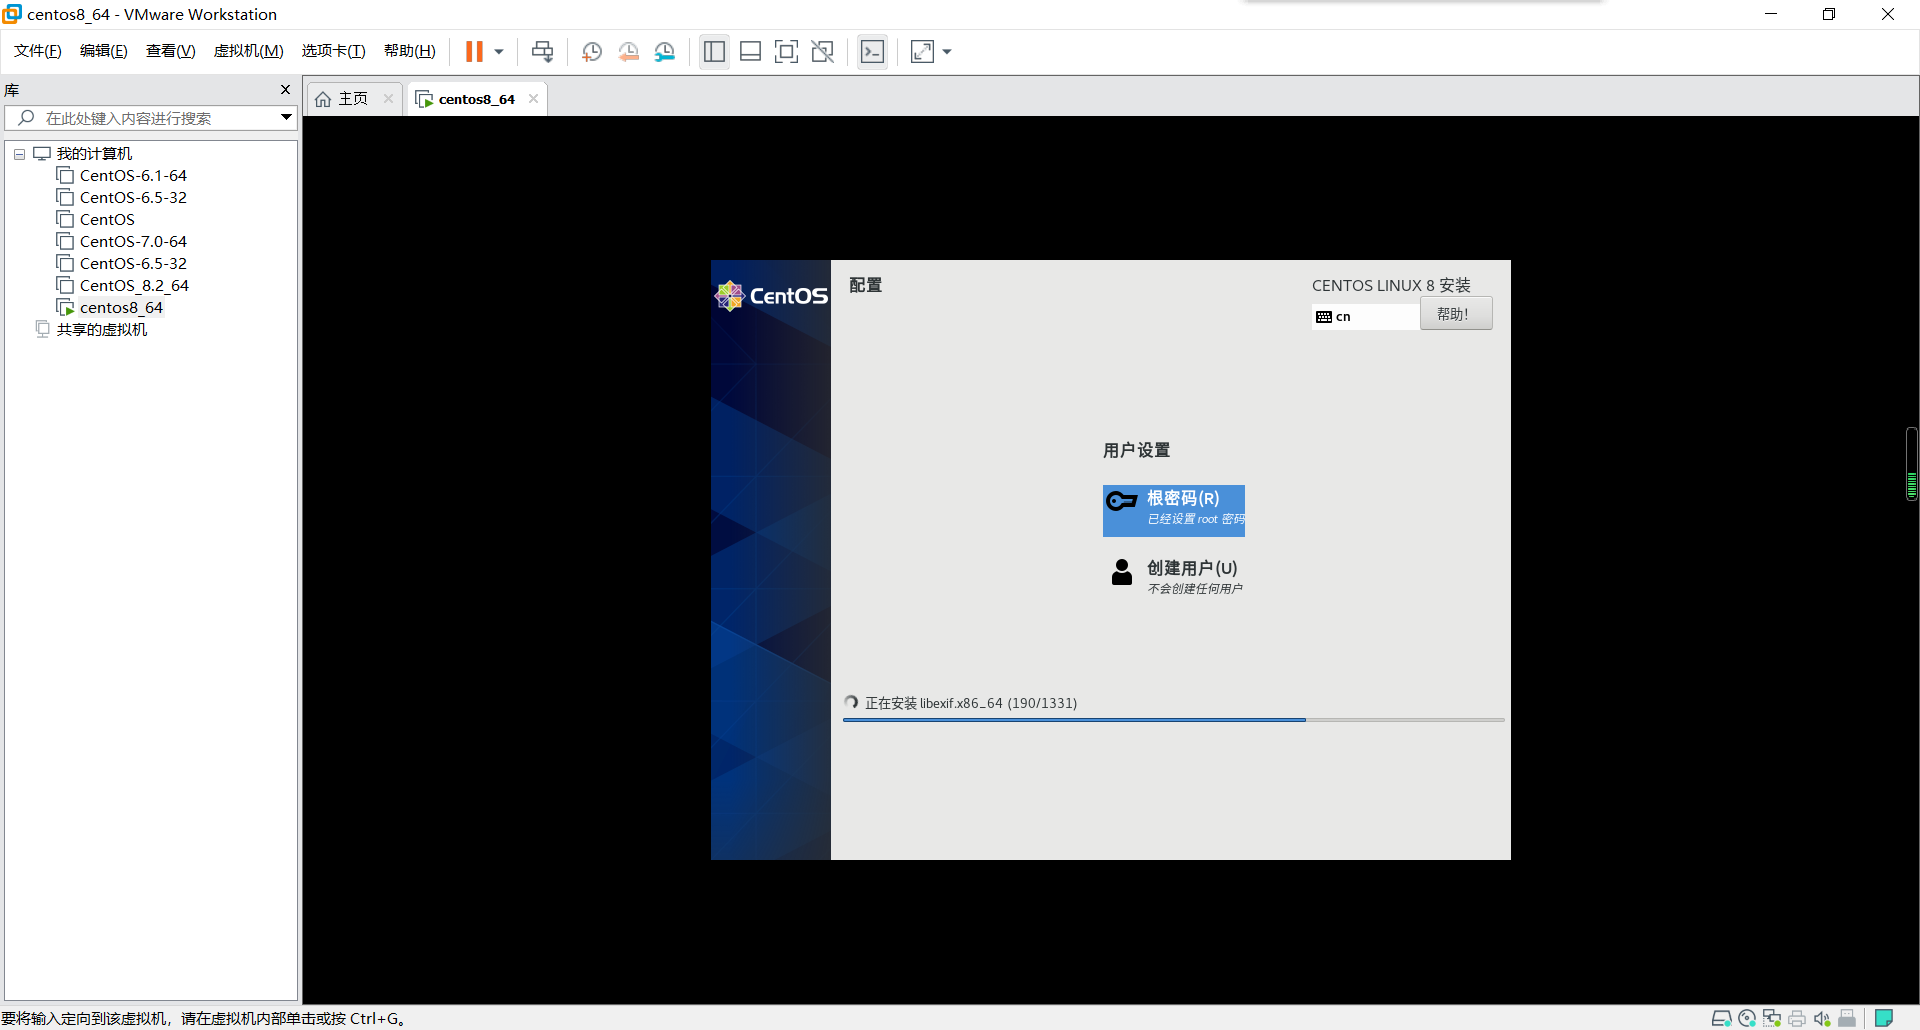Suspend the virtual machine
The width and height of the screenshot is (1920, 1030).
pos(476,51)
